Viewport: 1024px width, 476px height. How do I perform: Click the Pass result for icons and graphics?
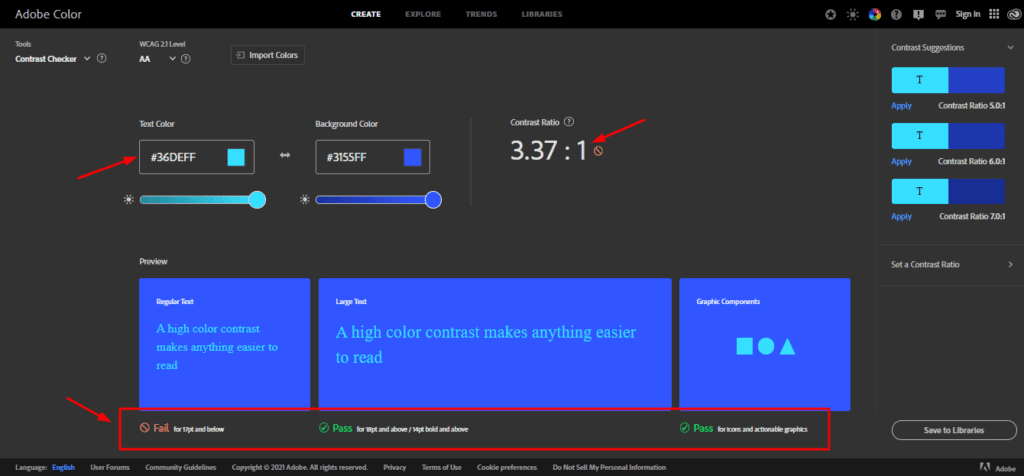(x=744, y=428)
